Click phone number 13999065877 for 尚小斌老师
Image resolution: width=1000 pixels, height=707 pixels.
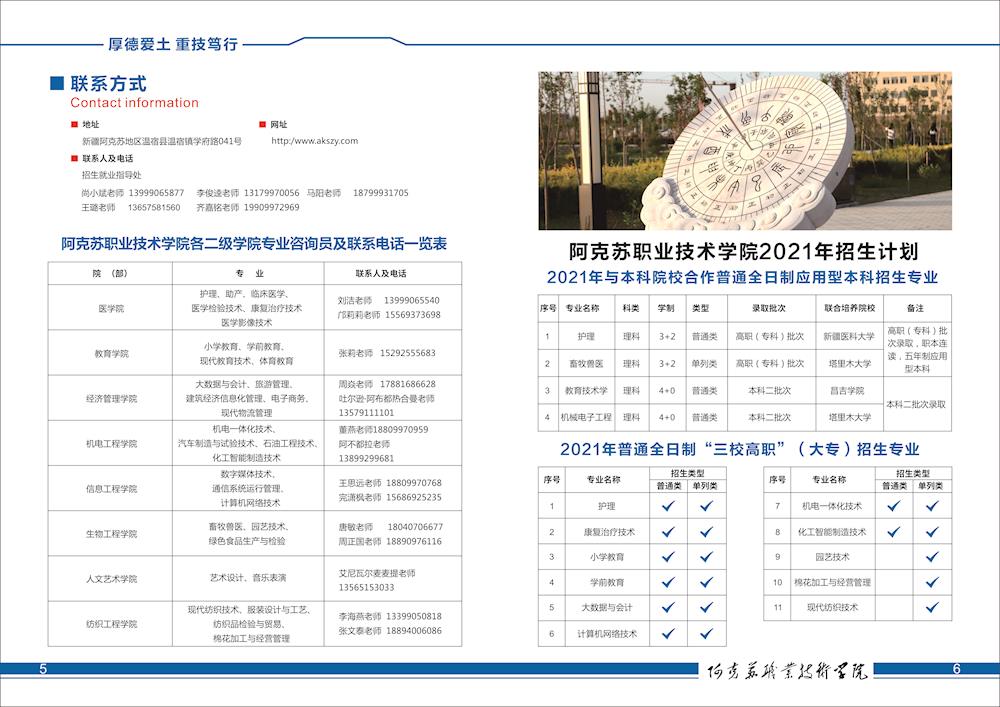pos(158,192)
